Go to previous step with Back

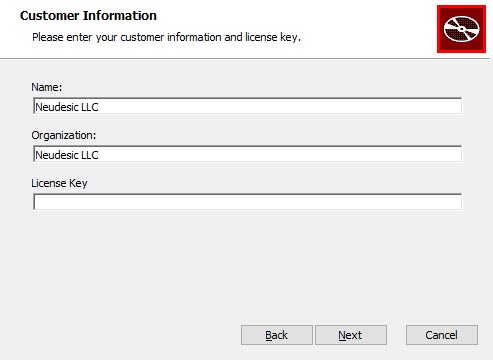point(277,335)
